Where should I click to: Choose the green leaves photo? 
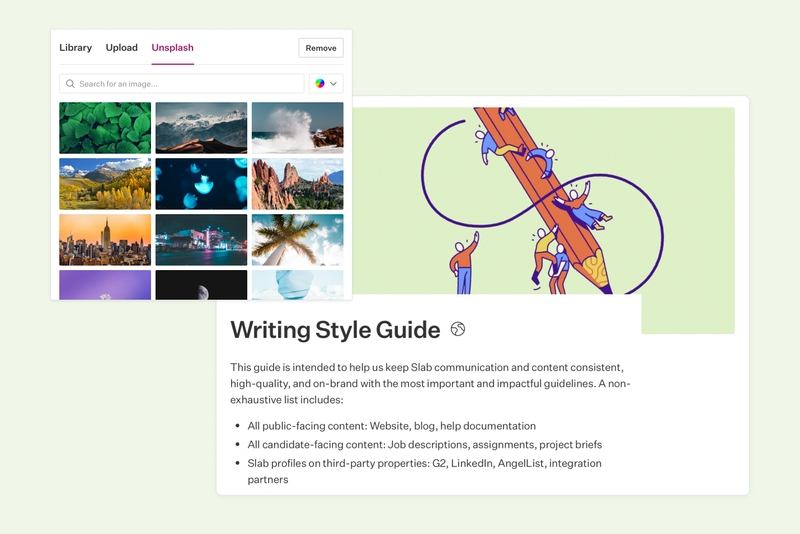105,127
